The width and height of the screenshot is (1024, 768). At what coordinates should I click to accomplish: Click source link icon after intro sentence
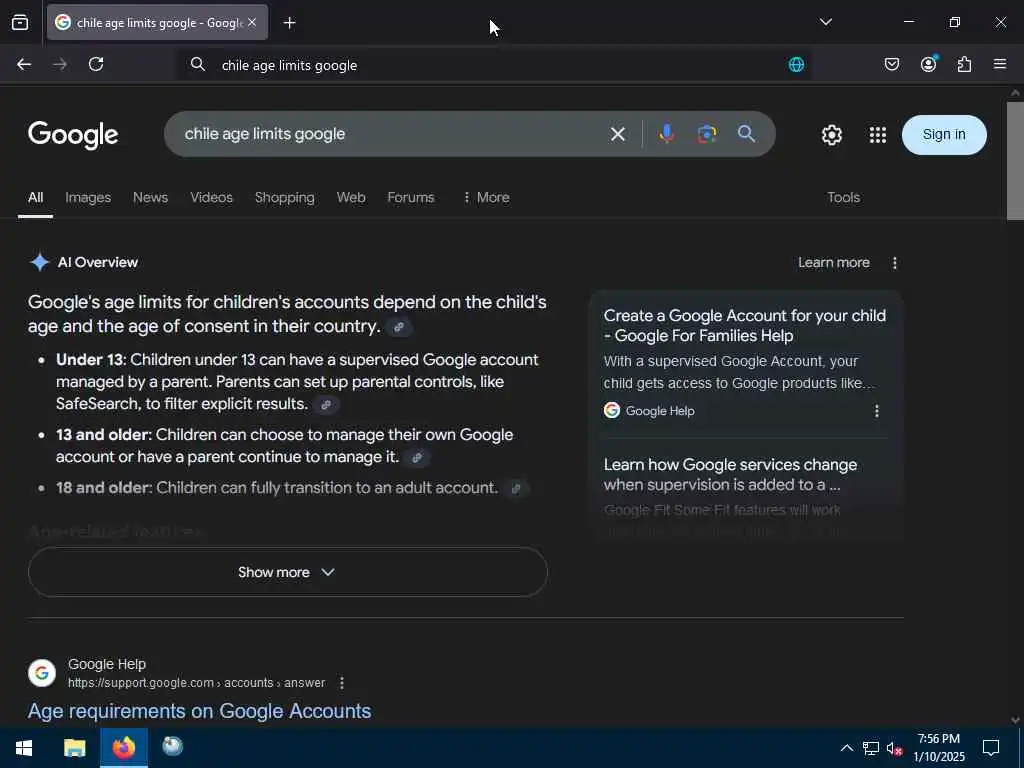(398, 327)
